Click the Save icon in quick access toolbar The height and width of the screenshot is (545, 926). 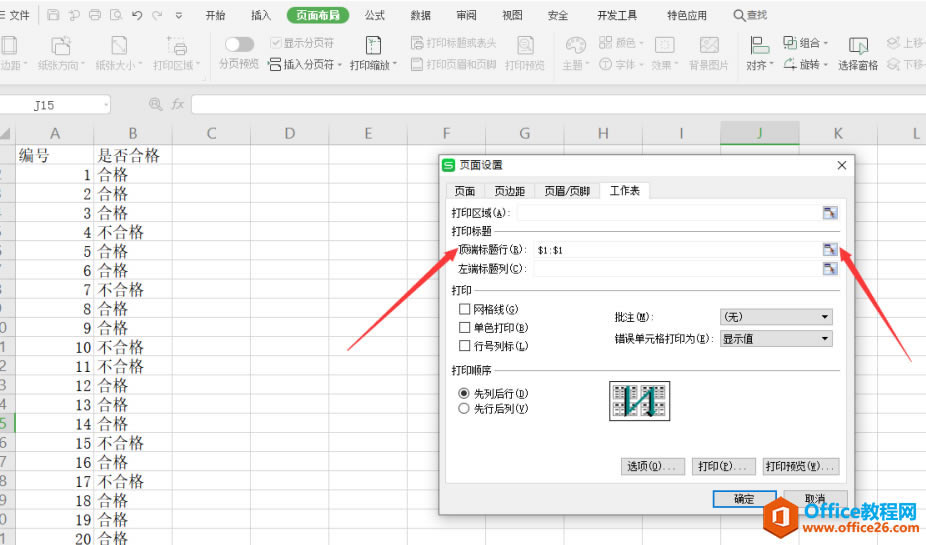coord(53,15)
